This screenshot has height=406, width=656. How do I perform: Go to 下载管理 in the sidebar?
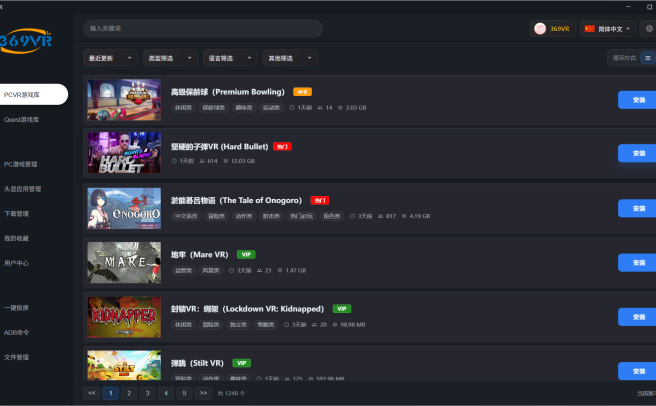point(16,213)
